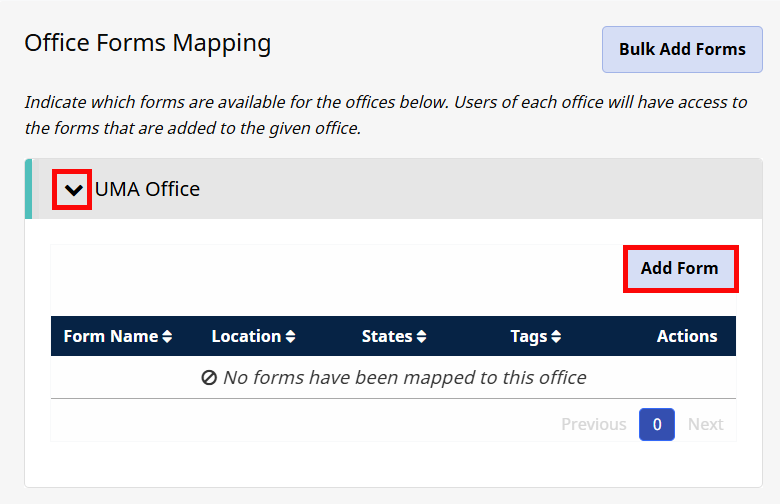Click sort arrows beside States
This screenshot has height=504, width=780.
click(x=422, y=337)
